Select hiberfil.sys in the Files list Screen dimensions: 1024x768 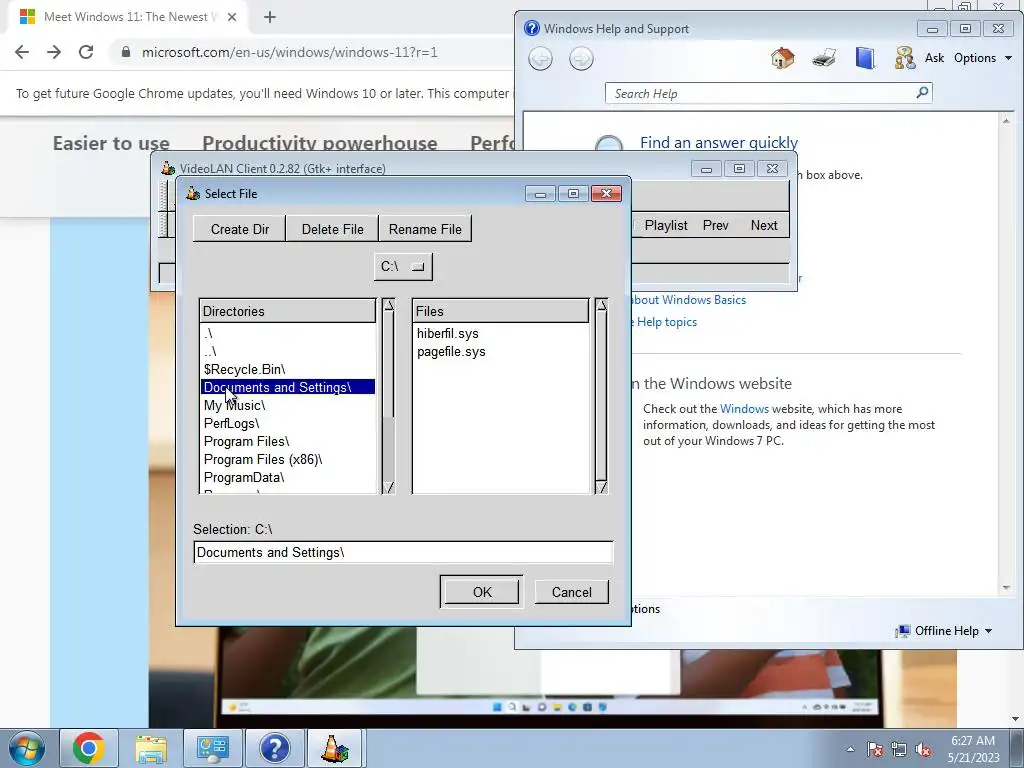click(500, 334)
